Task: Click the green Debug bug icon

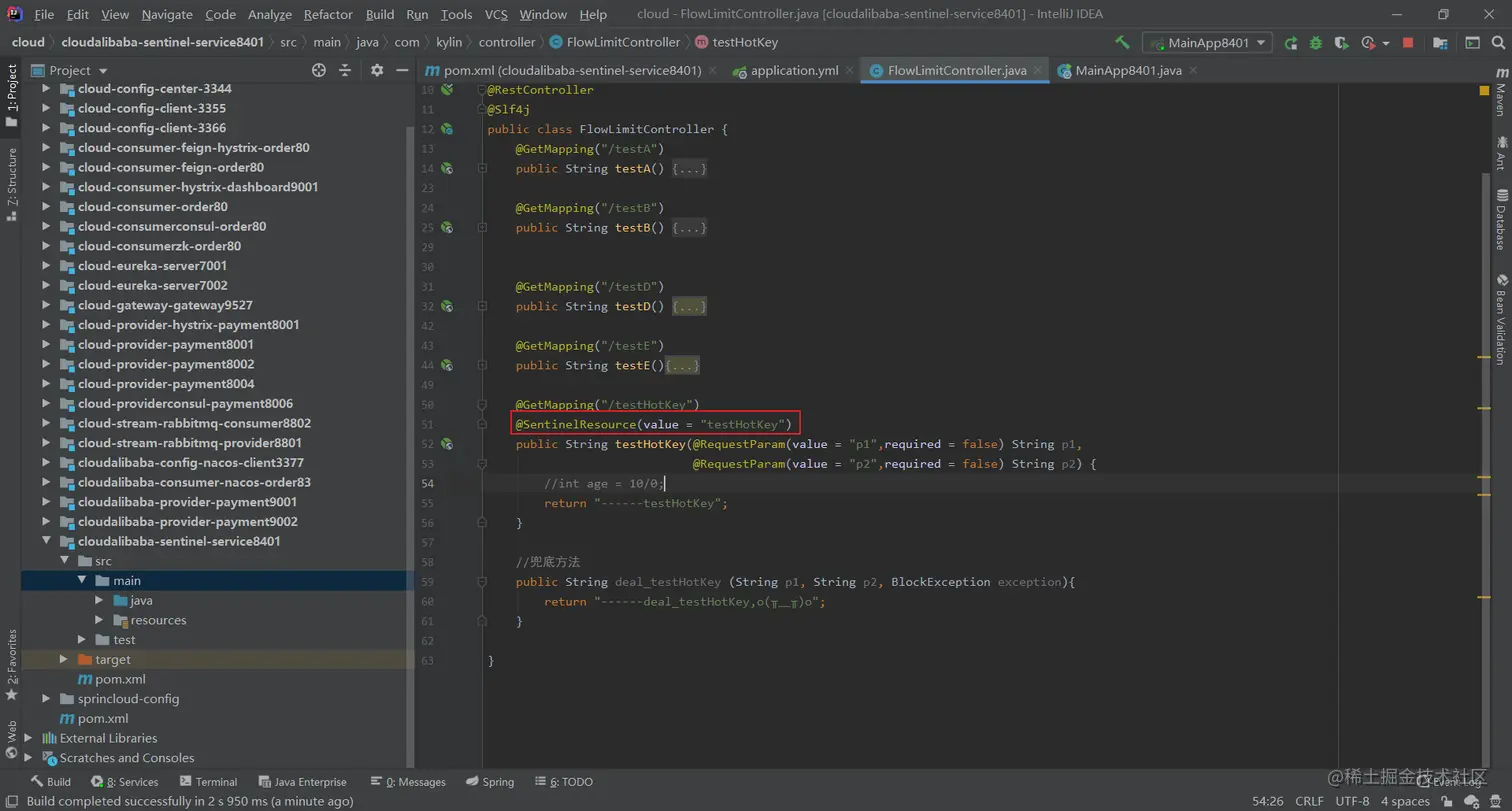Action: [x=1316, y=43]
